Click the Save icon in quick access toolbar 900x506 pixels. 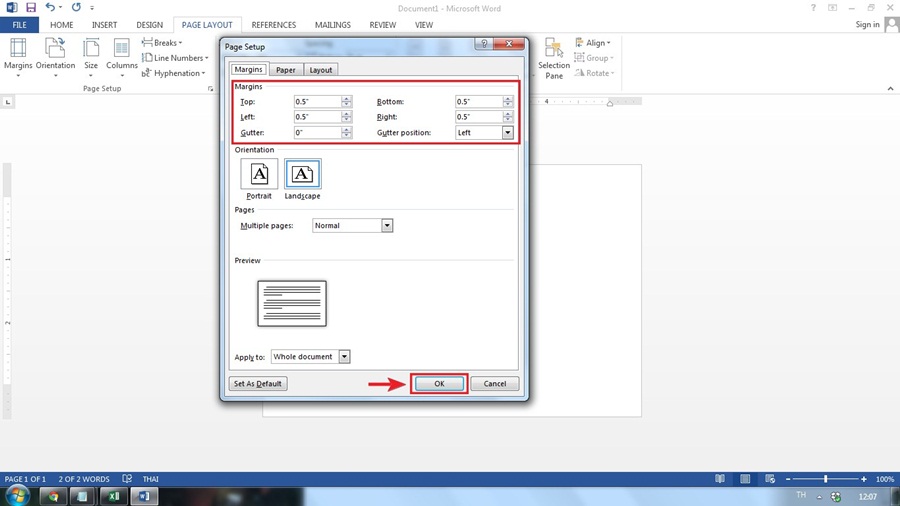click(x=31, y=7)
